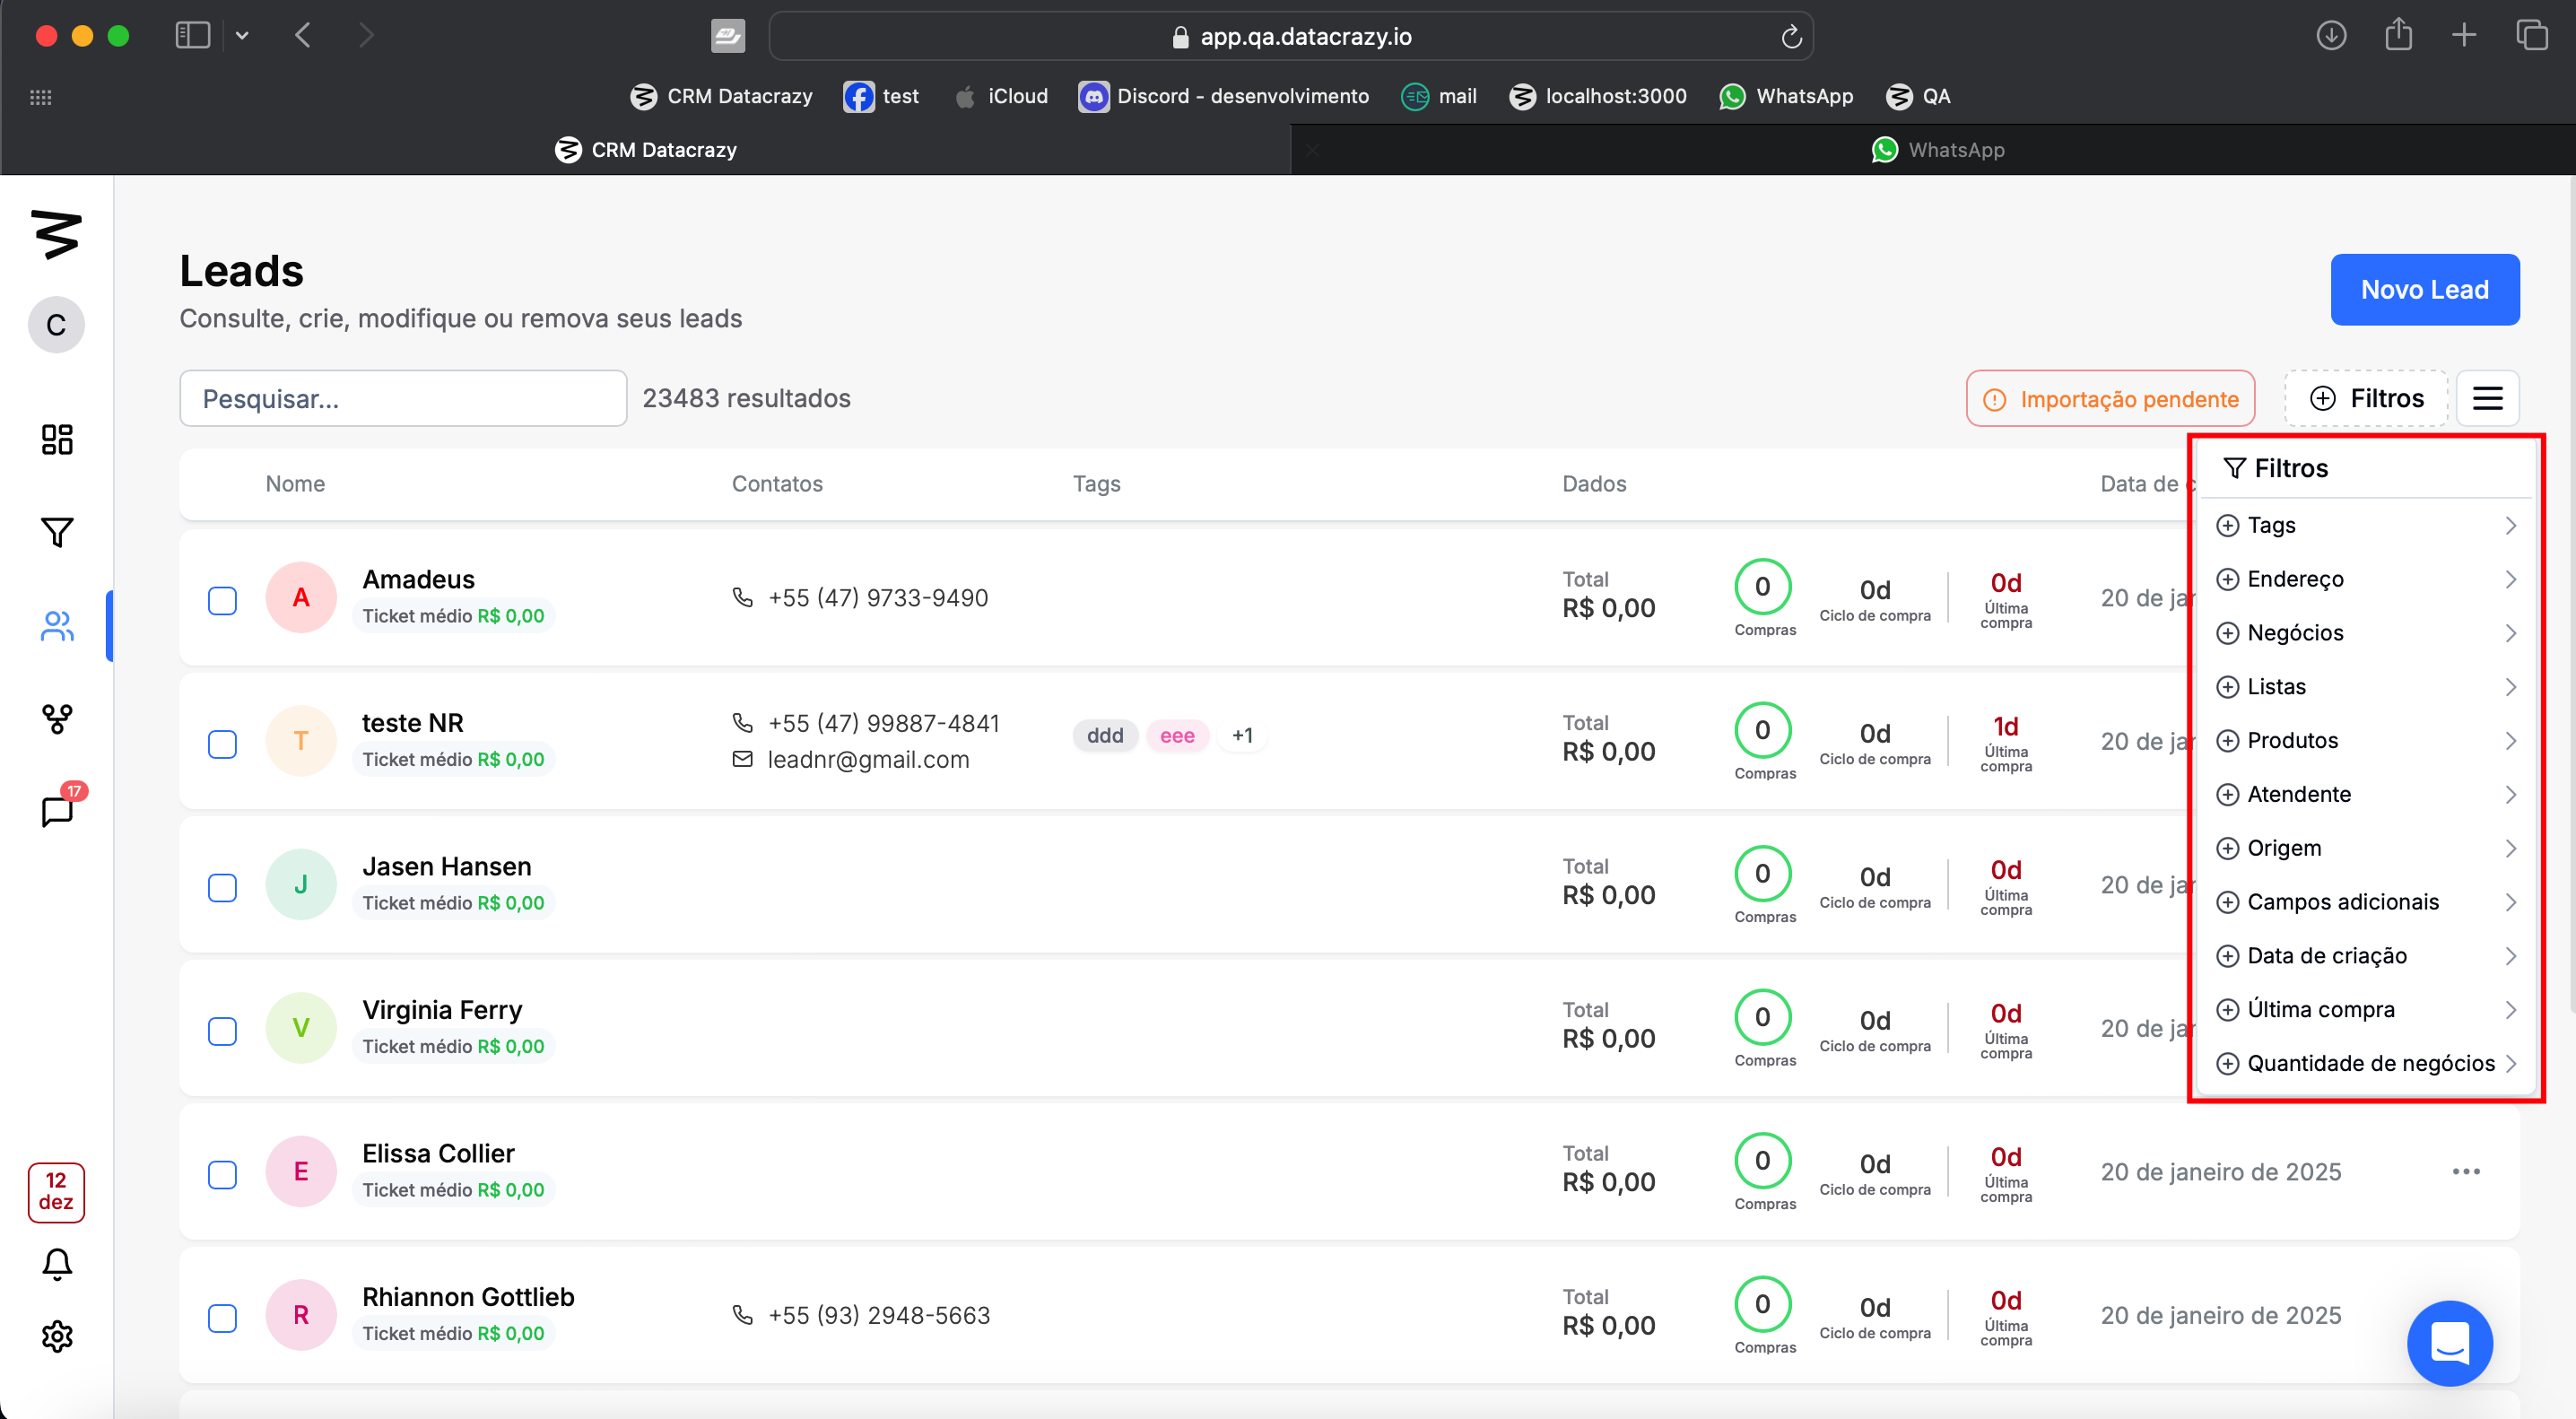Expand the Tags filter option
Viewport: 2576px width, 1419px height.
click(x=2365, y=525)
